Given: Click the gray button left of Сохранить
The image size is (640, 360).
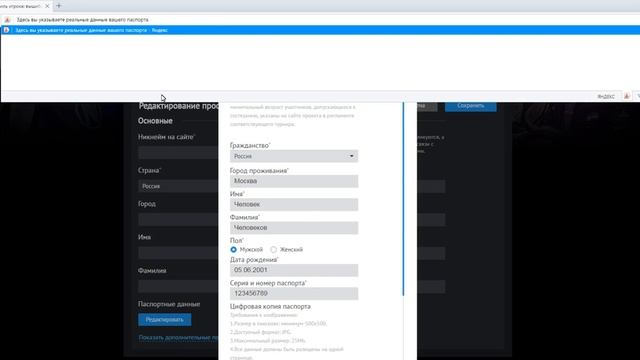Looking at the screenshot, I should [427, 106].
